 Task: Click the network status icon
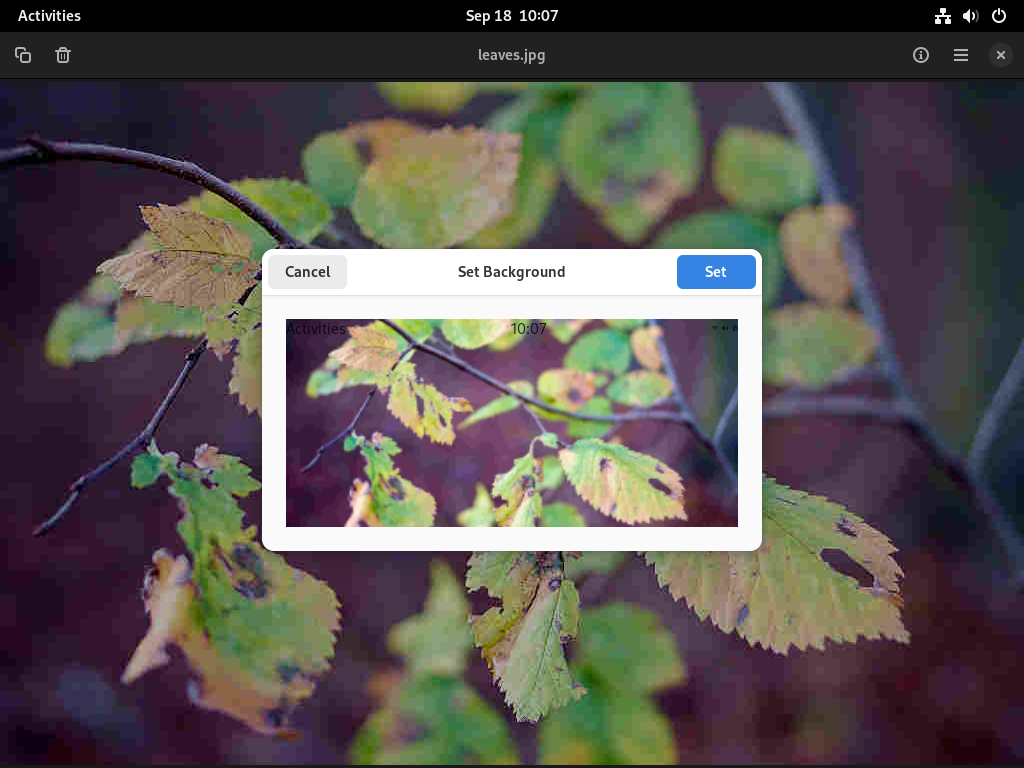tap(942, 16)
